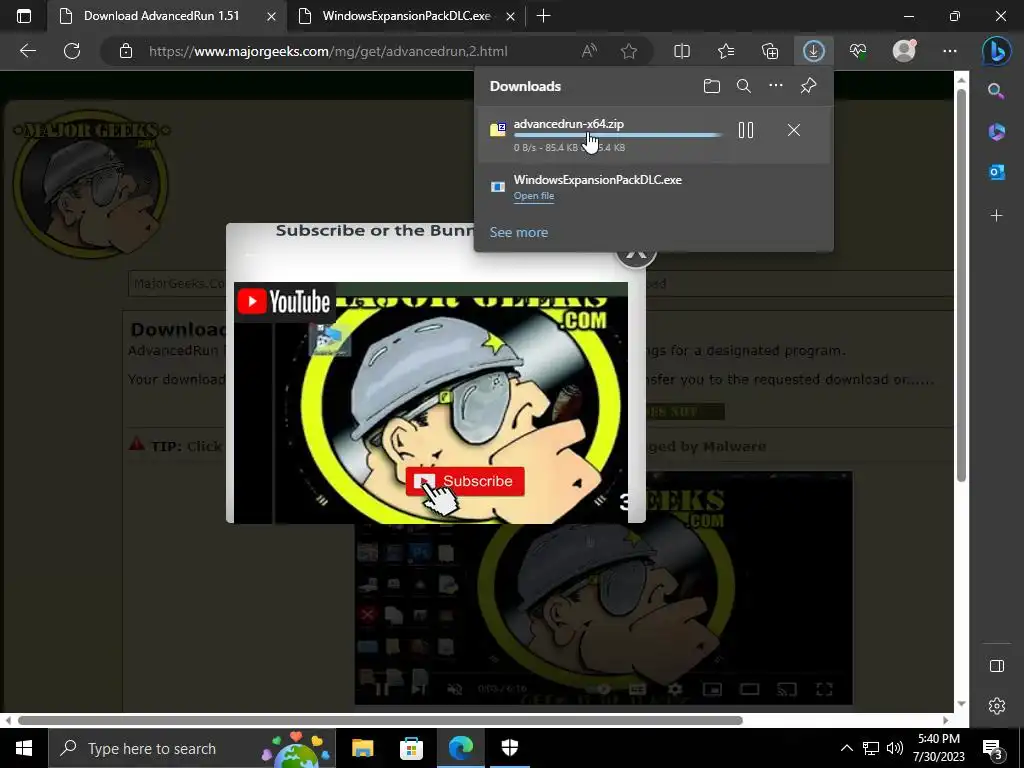Switch to Download AdvancedRun 1.51 tab
Image resolution: width=1024 pixels, height=768 pixels.
161,16
